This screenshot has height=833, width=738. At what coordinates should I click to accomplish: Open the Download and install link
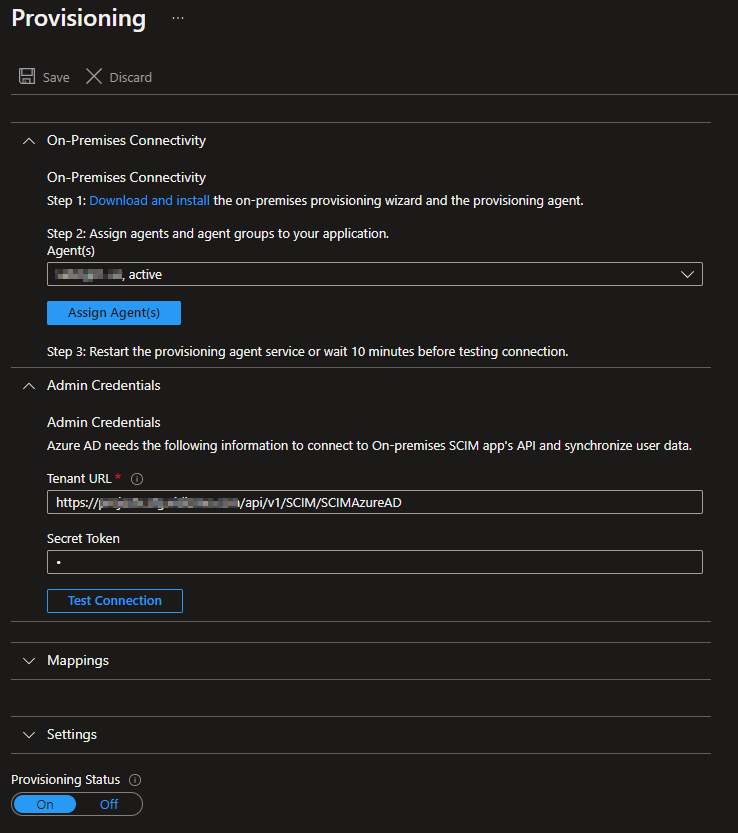[x=150, y=200]
